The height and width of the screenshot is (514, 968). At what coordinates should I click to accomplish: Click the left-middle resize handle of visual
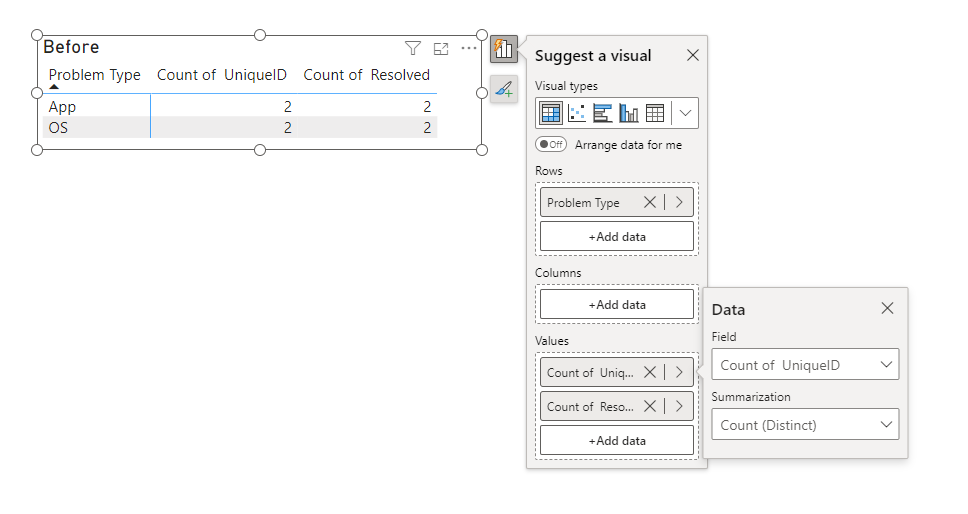pyautogui.click(x=37, y=93)
